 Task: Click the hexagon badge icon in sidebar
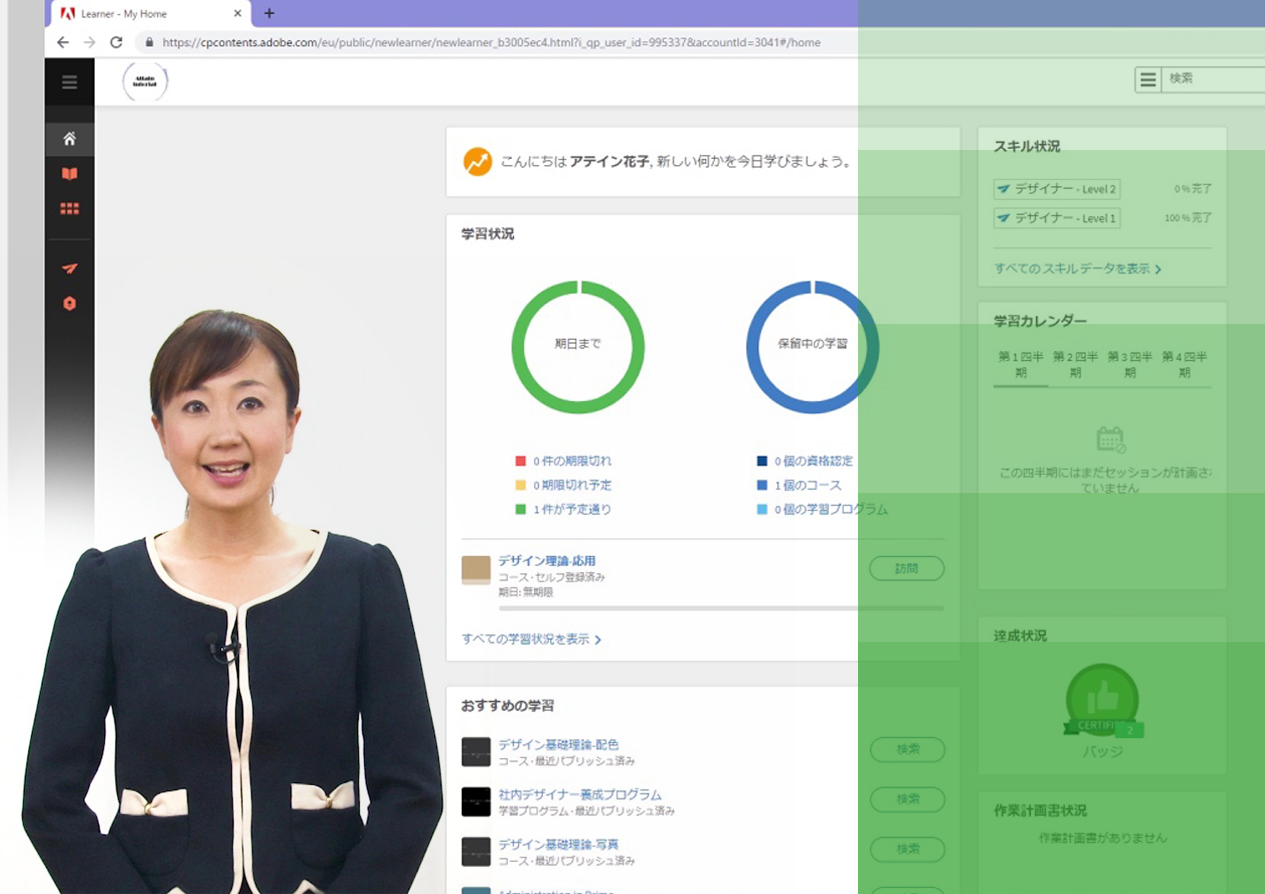69,304
